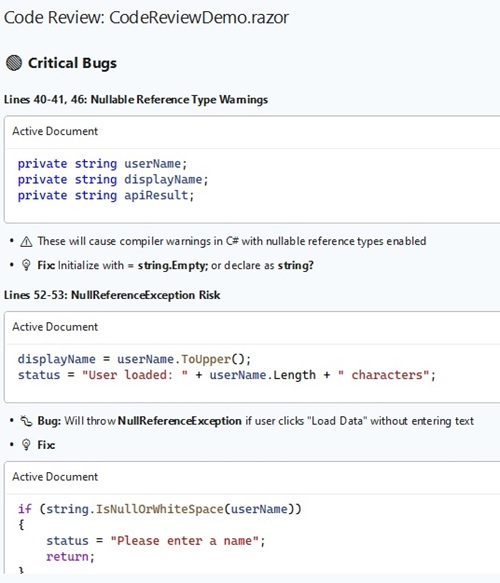Click code line 'private string displayName;'
This screenshot has height=583, width=500.
(x=113, y=180)
